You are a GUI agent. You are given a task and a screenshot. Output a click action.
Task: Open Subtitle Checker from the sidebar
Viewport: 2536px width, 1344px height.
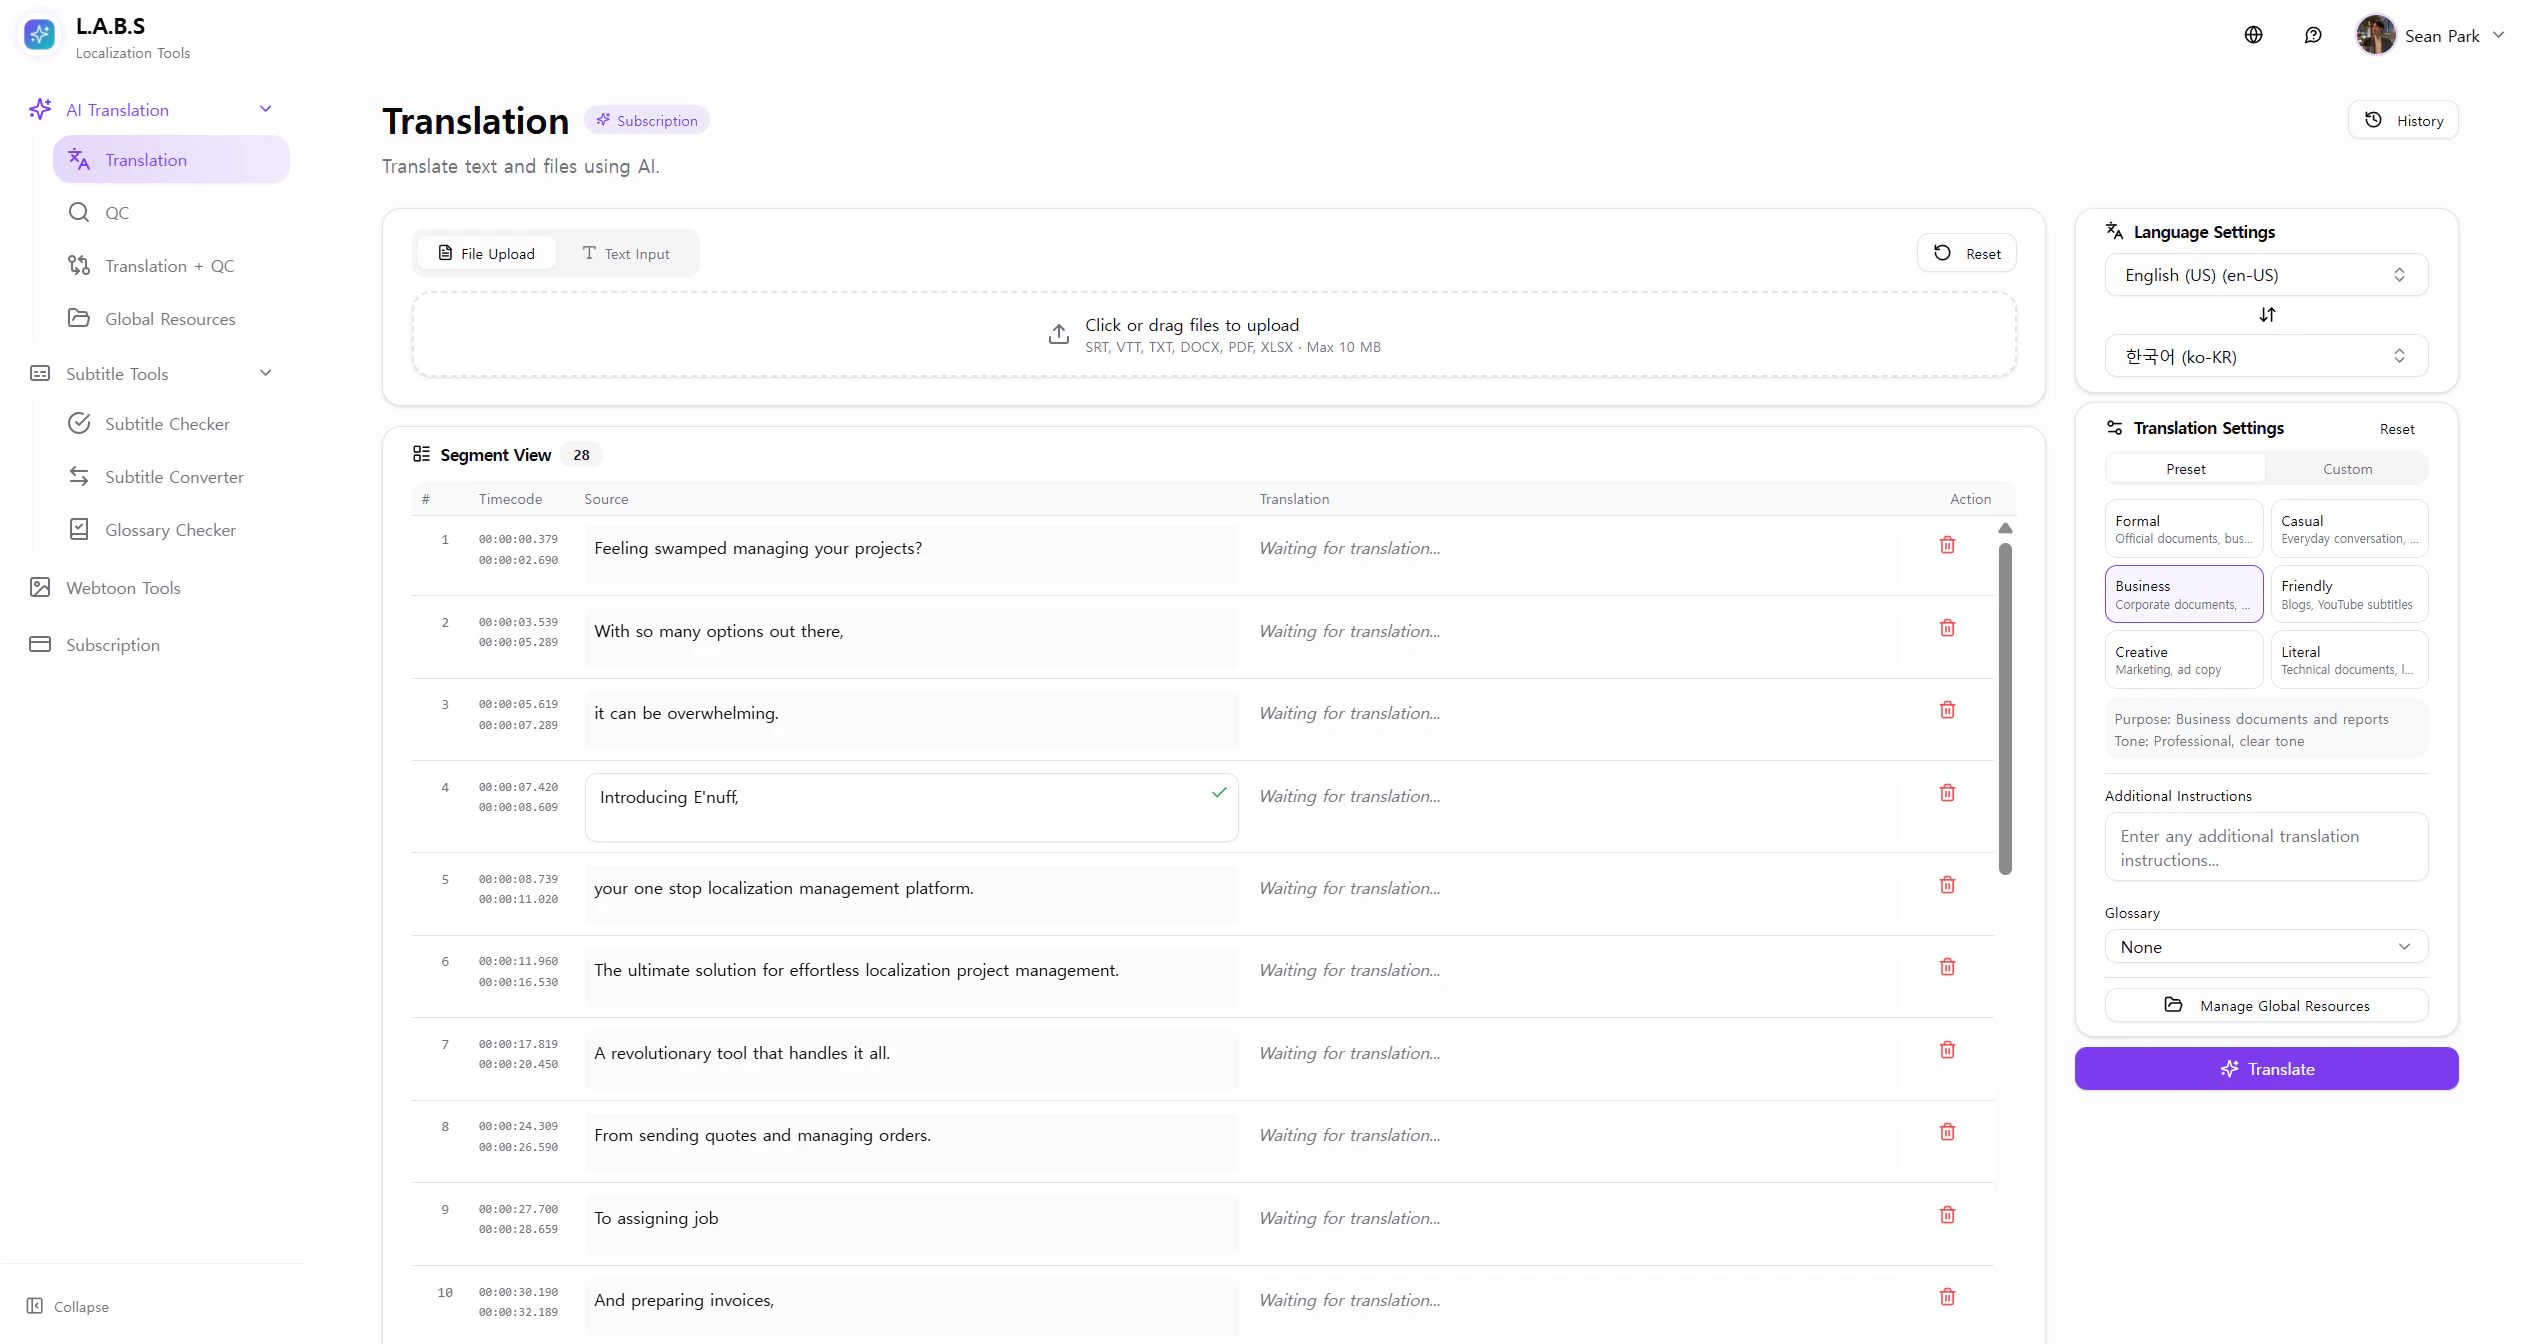(167, 424)
